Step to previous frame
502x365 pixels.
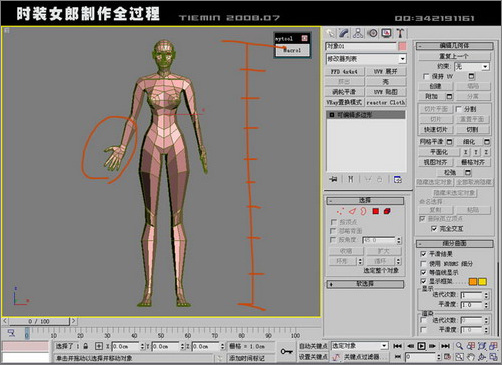click(x=410, y=346)
